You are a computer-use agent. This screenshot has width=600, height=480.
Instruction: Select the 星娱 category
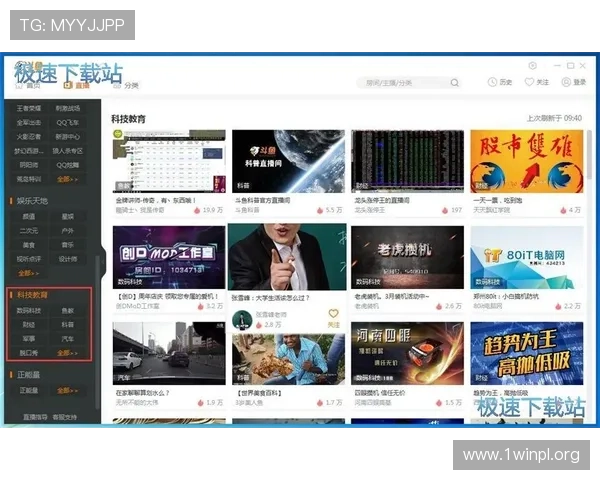68,217
